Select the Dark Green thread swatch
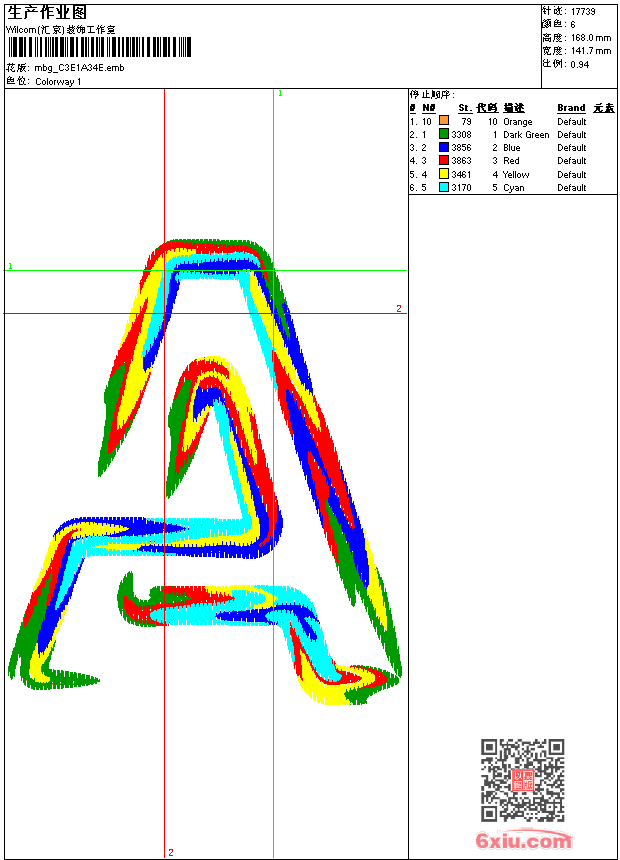The width and height of the screenshot is (620, 860). click(444, 134)
